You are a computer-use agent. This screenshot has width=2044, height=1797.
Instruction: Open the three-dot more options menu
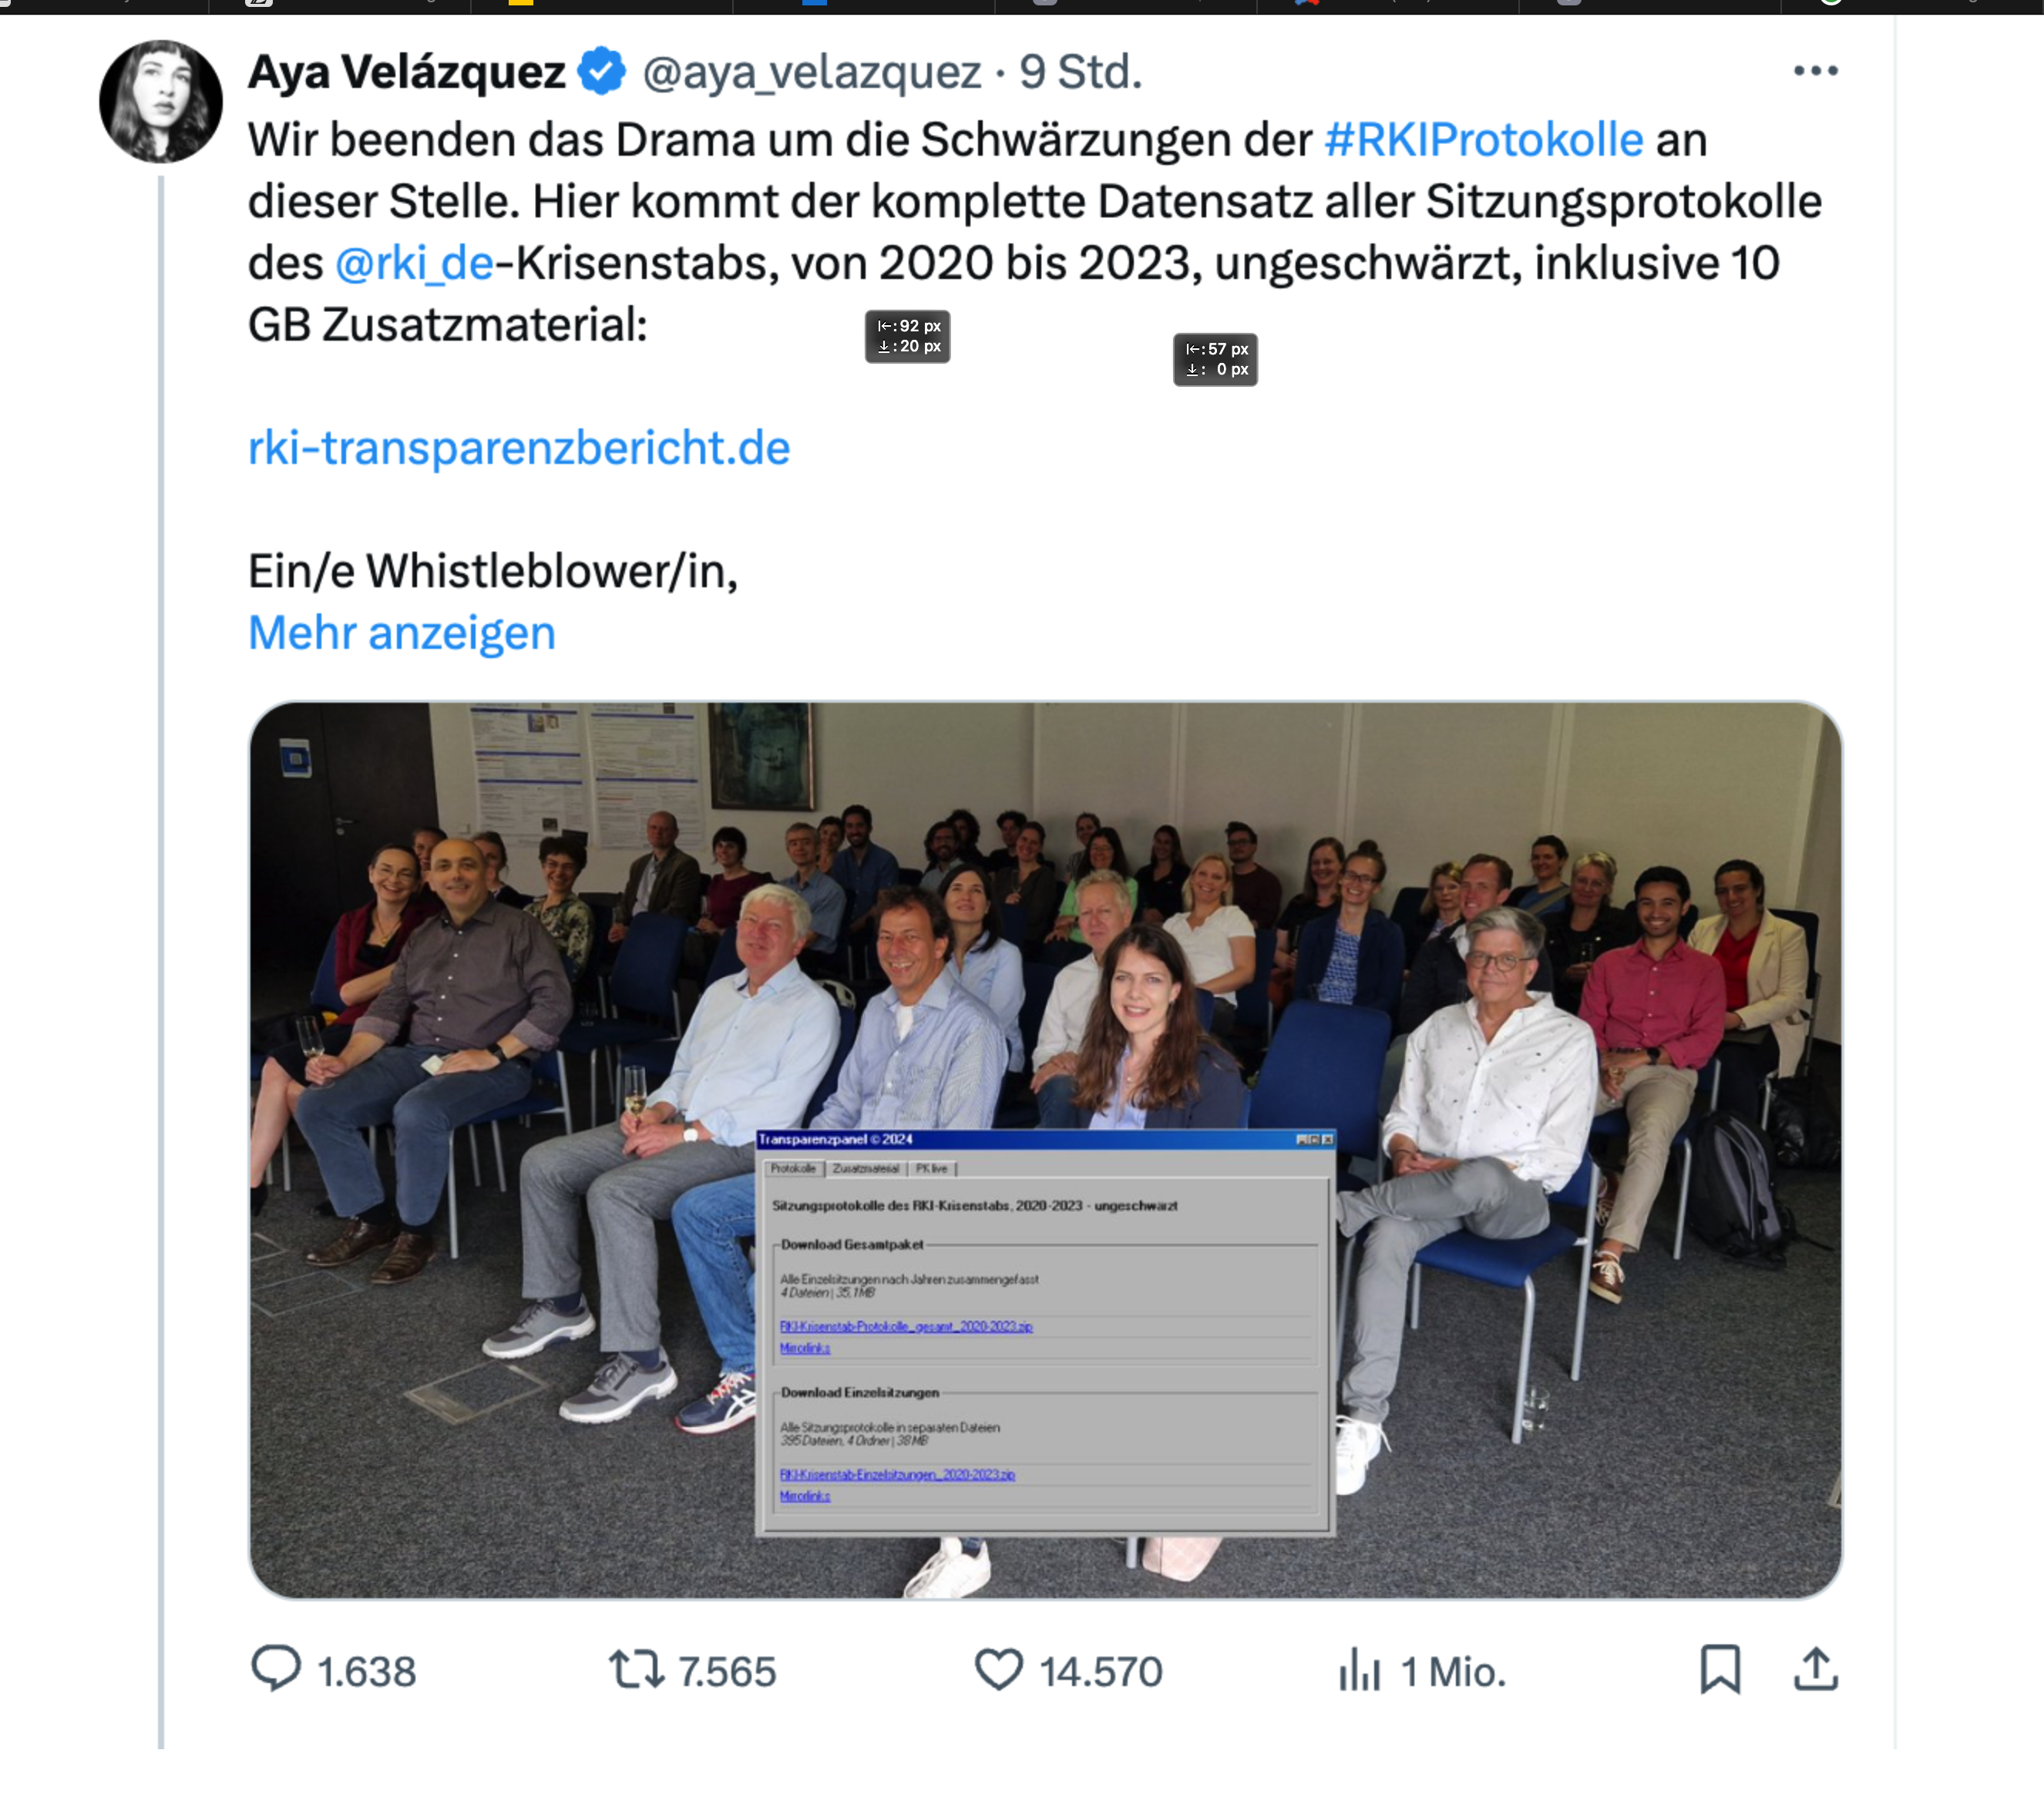1815,71
